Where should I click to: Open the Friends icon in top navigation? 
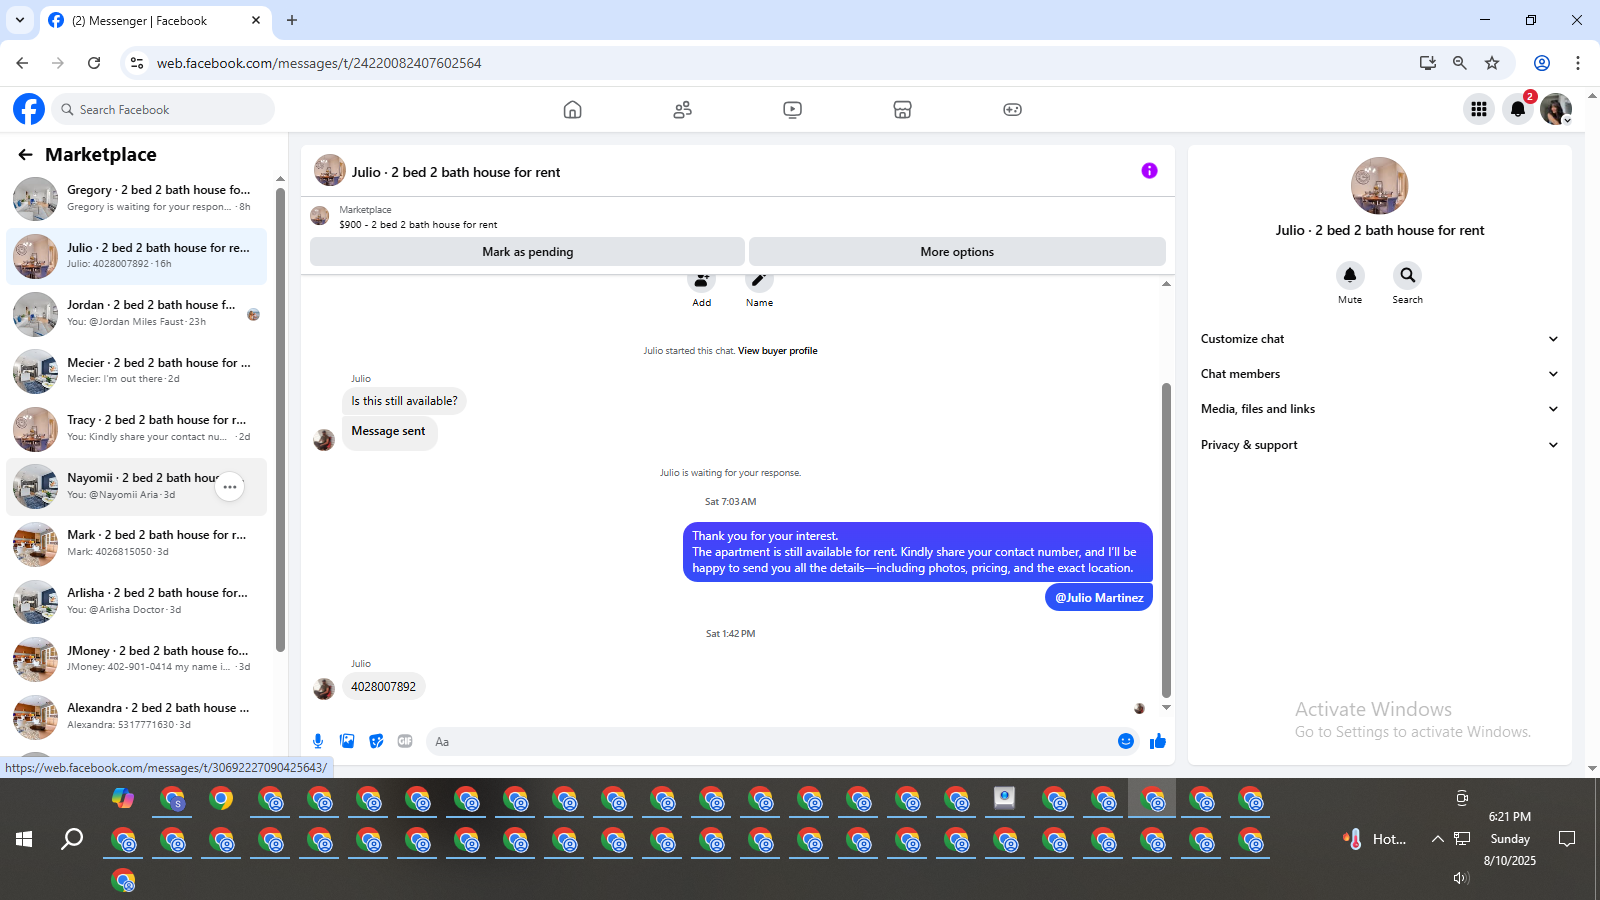(682, 110)
